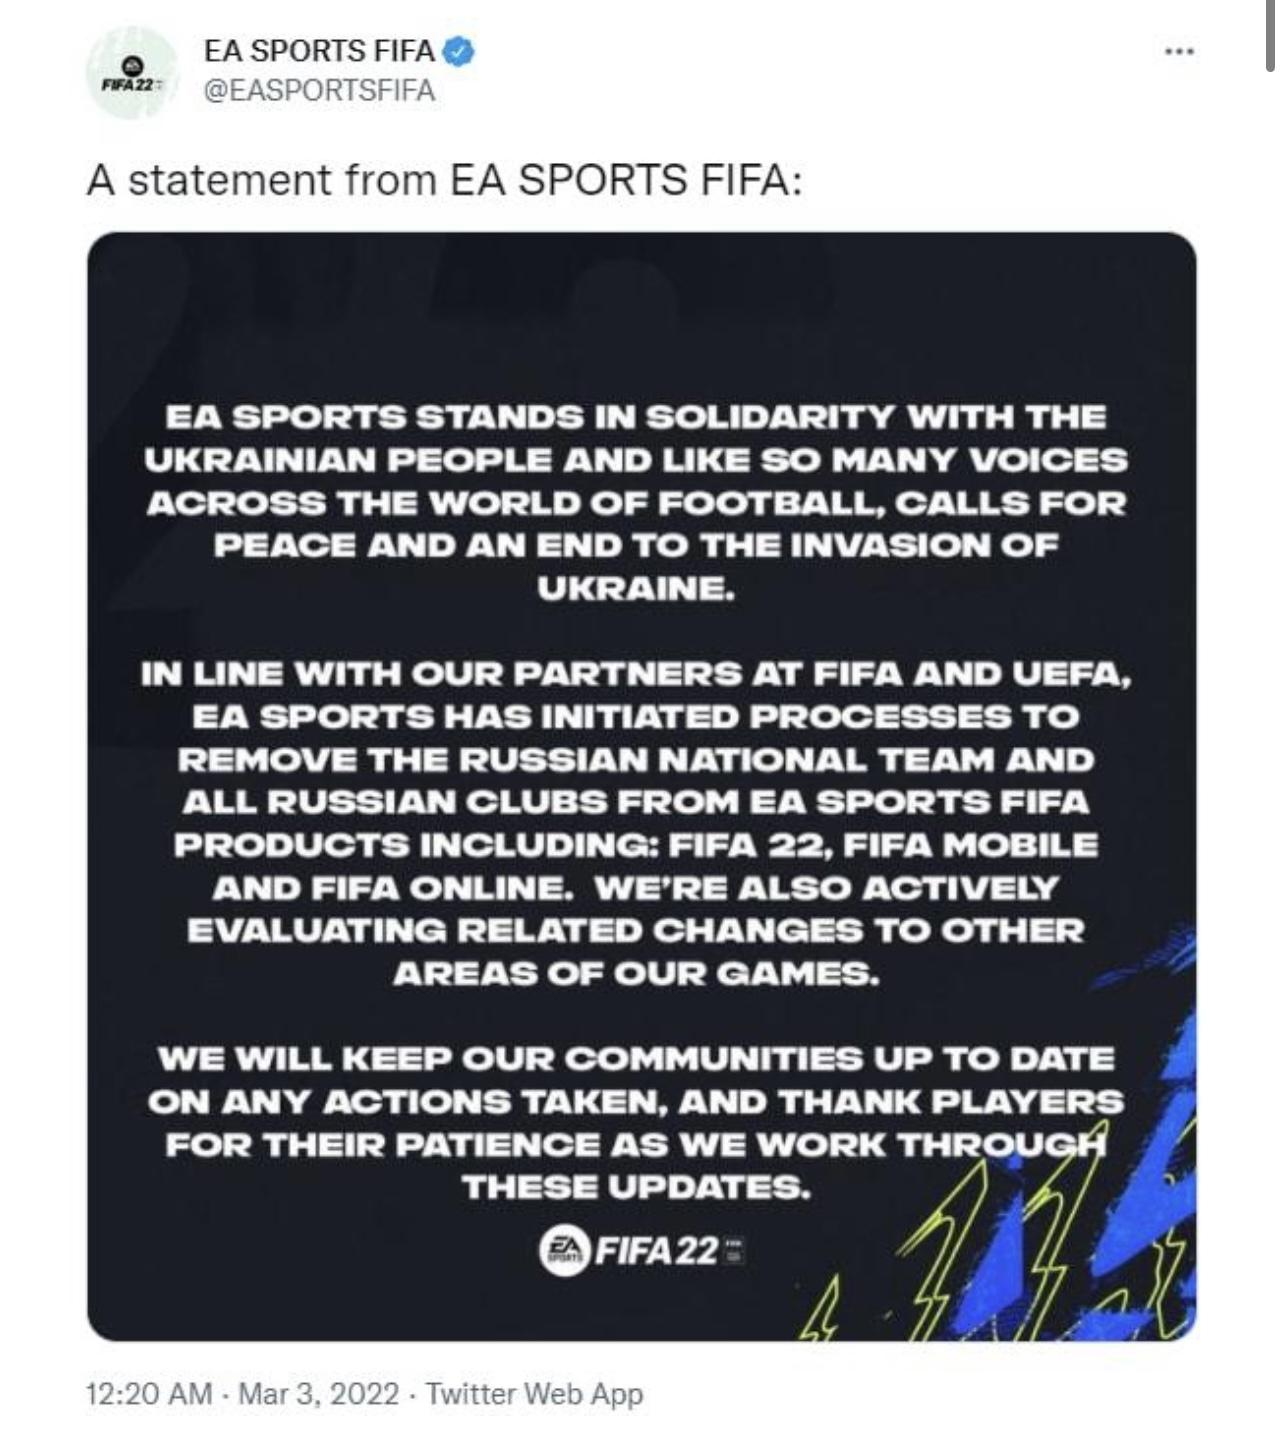This screenshot has height=1443, width=1284.
Task: Click the paragraph about solidarity with Ukrainian people
Action: (636, 502)
